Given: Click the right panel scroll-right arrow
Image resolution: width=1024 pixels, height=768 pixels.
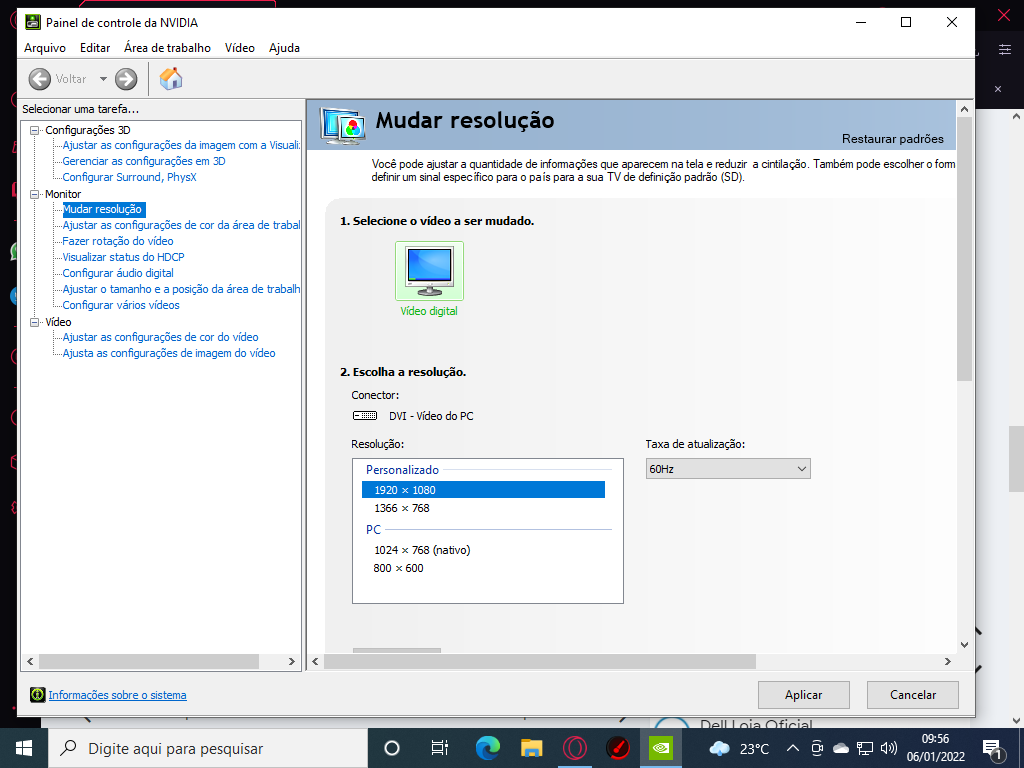Looking at the screenshot, I should tap(948, 662).
